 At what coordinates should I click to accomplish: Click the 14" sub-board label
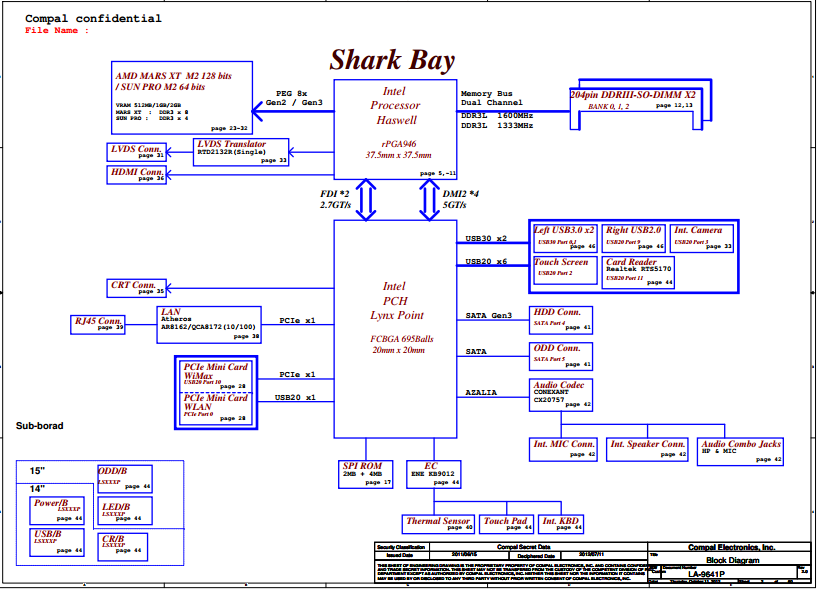tap(37, 489)
